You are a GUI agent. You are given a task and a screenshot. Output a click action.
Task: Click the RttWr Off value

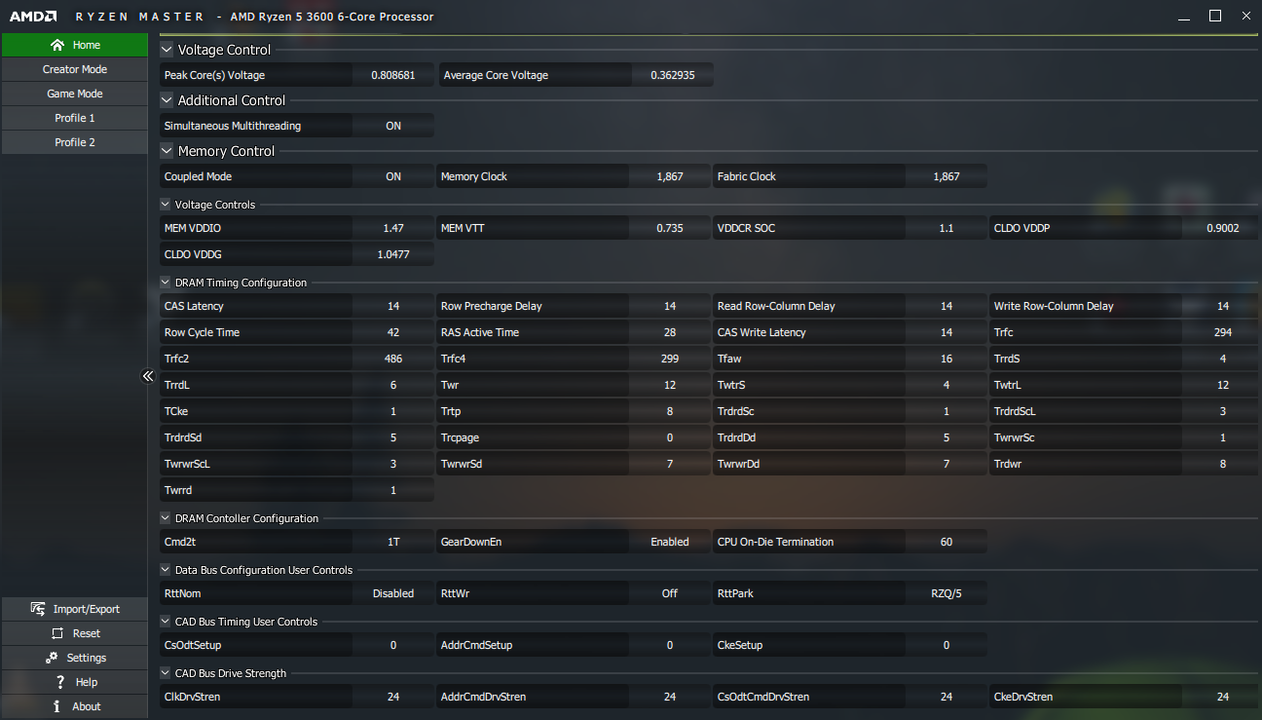670,593
